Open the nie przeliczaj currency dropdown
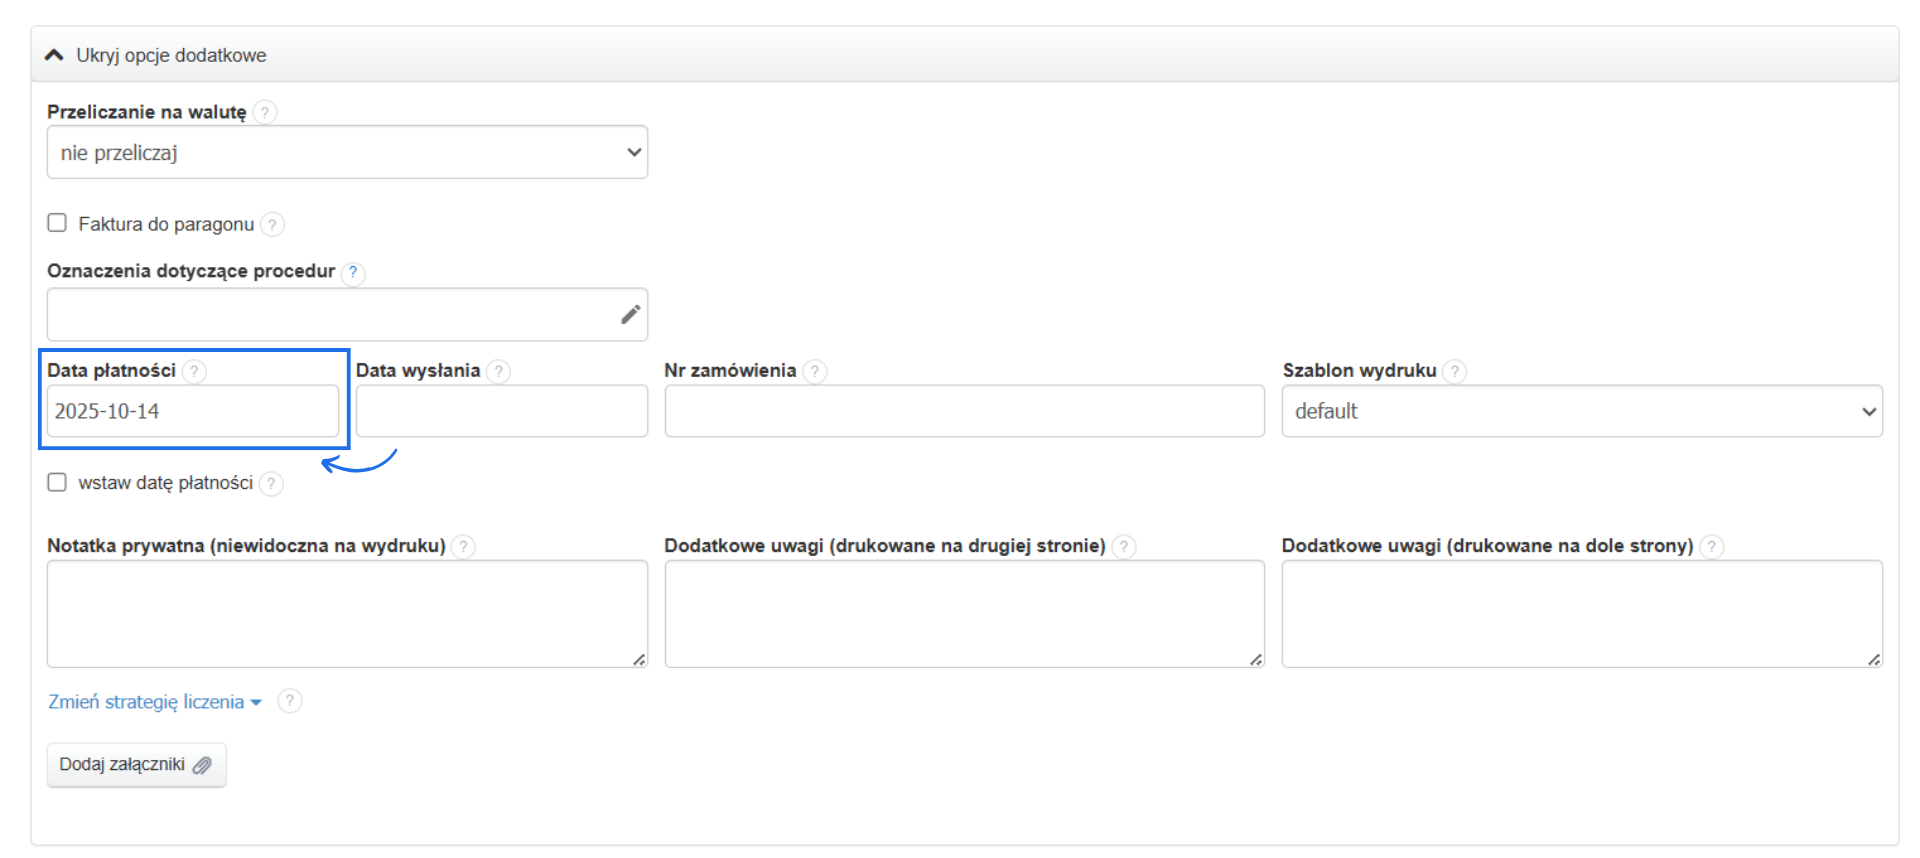Image resolution: width=1920 pixels, height=858 pixels. pos(347,152)
